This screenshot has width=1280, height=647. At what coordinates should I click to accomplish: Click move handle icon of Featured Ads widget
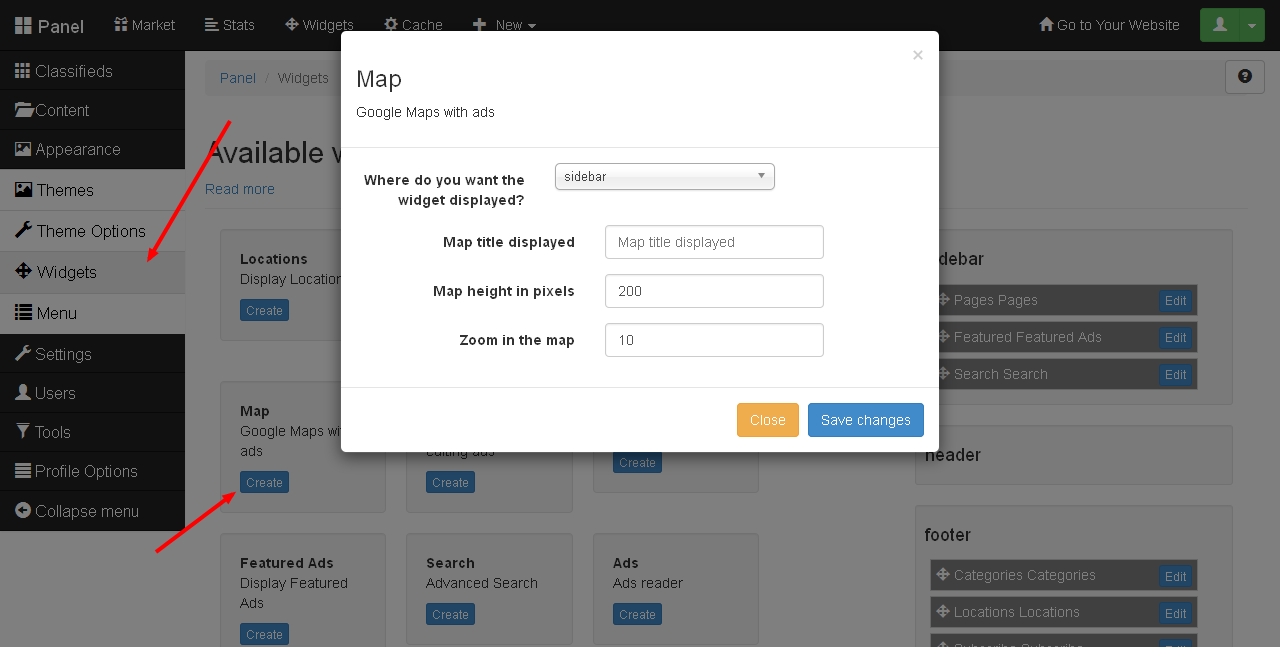[942, 337]
